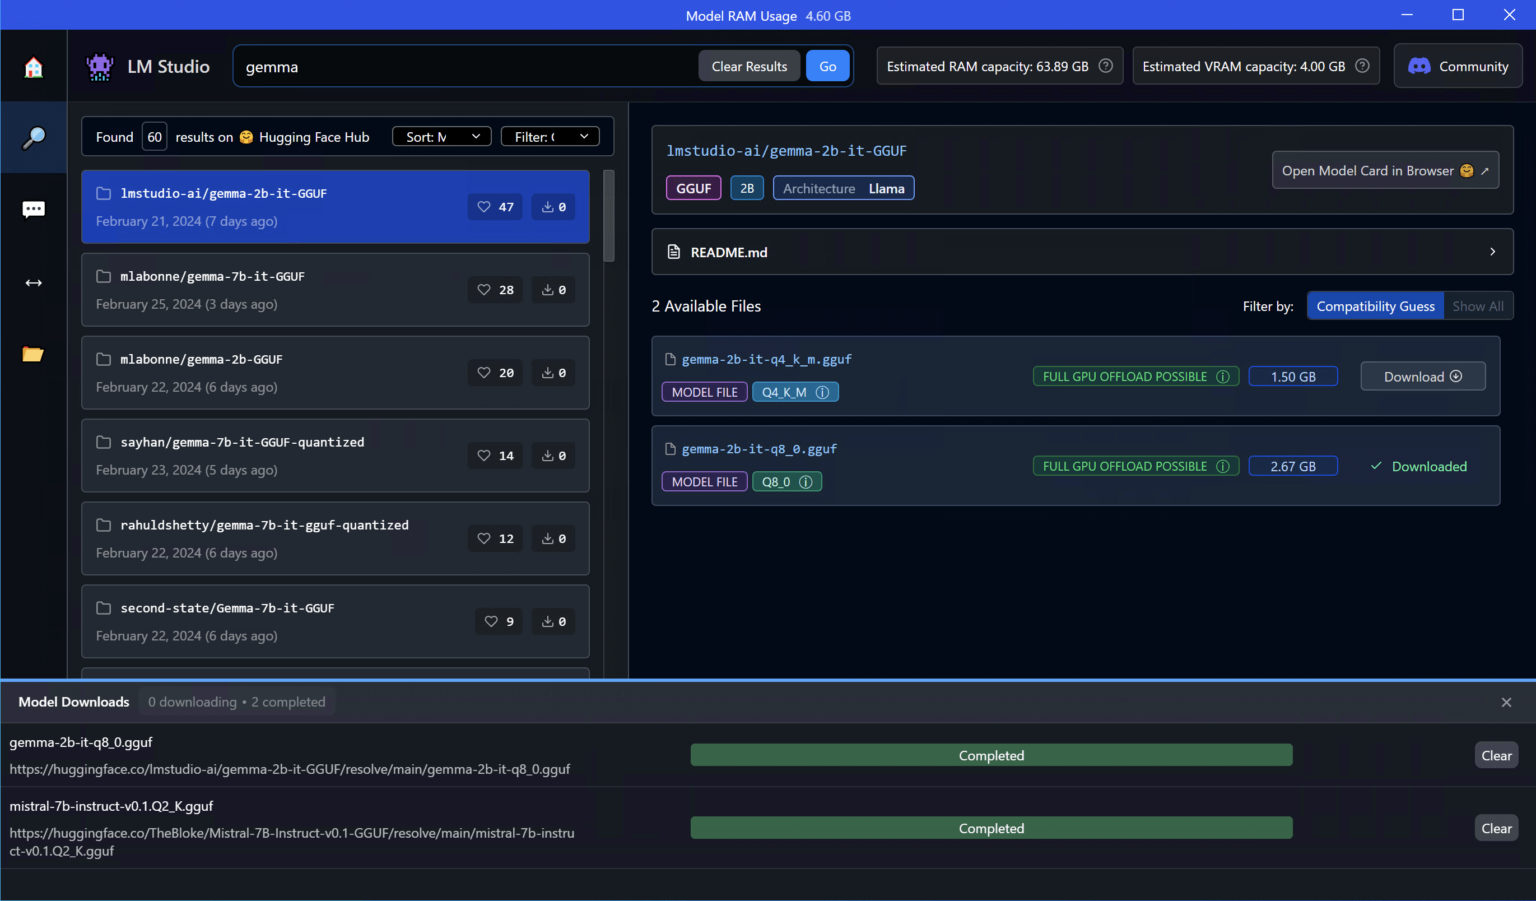This screenshot has width=1536, height=901.
Task: Click the gemma search input field
Action: [465, 67]
